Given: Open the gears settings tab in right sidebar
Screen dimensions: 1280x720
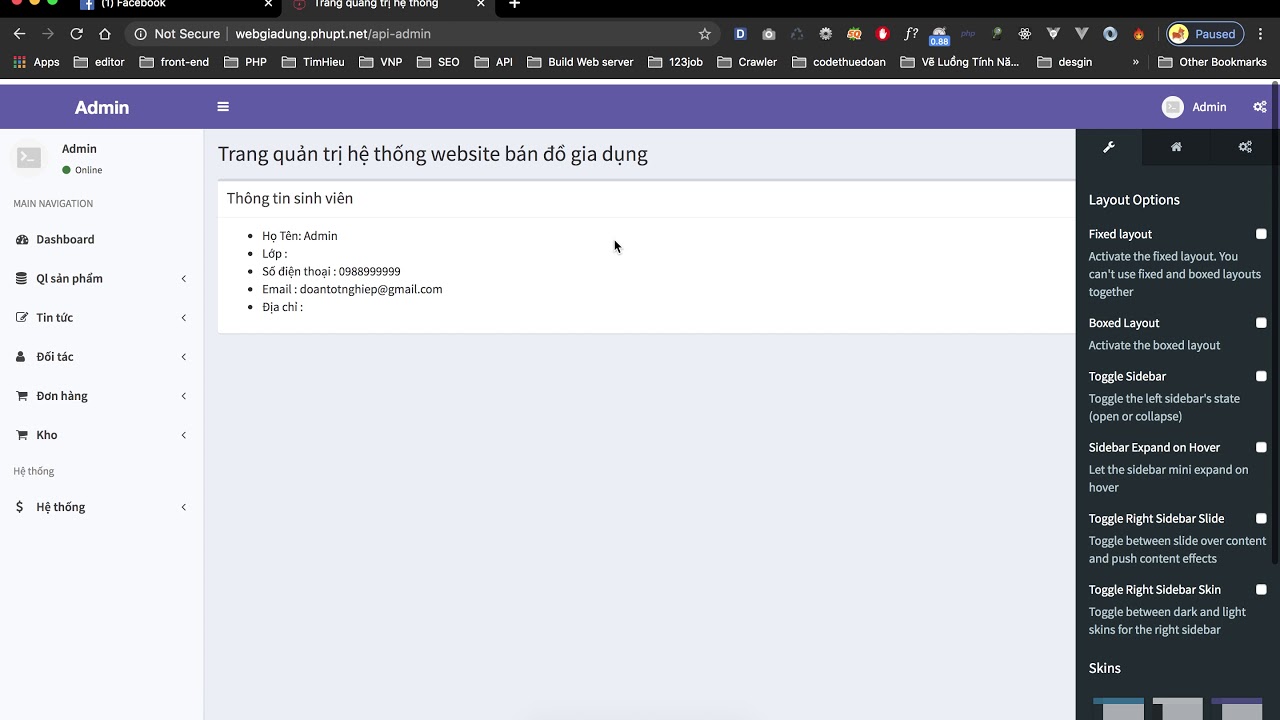Looking at the screenshot, I should point(1245,147).
